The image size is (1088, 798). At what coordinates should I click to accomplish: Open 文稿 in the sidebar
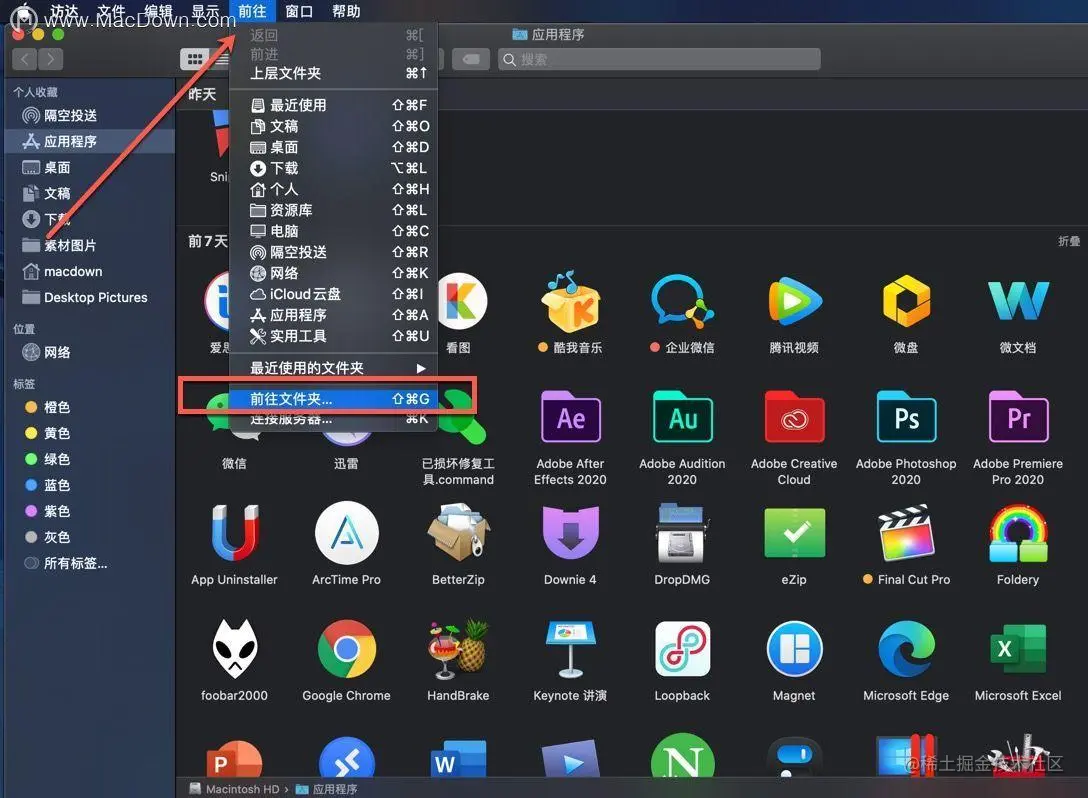tap(89, 194)
